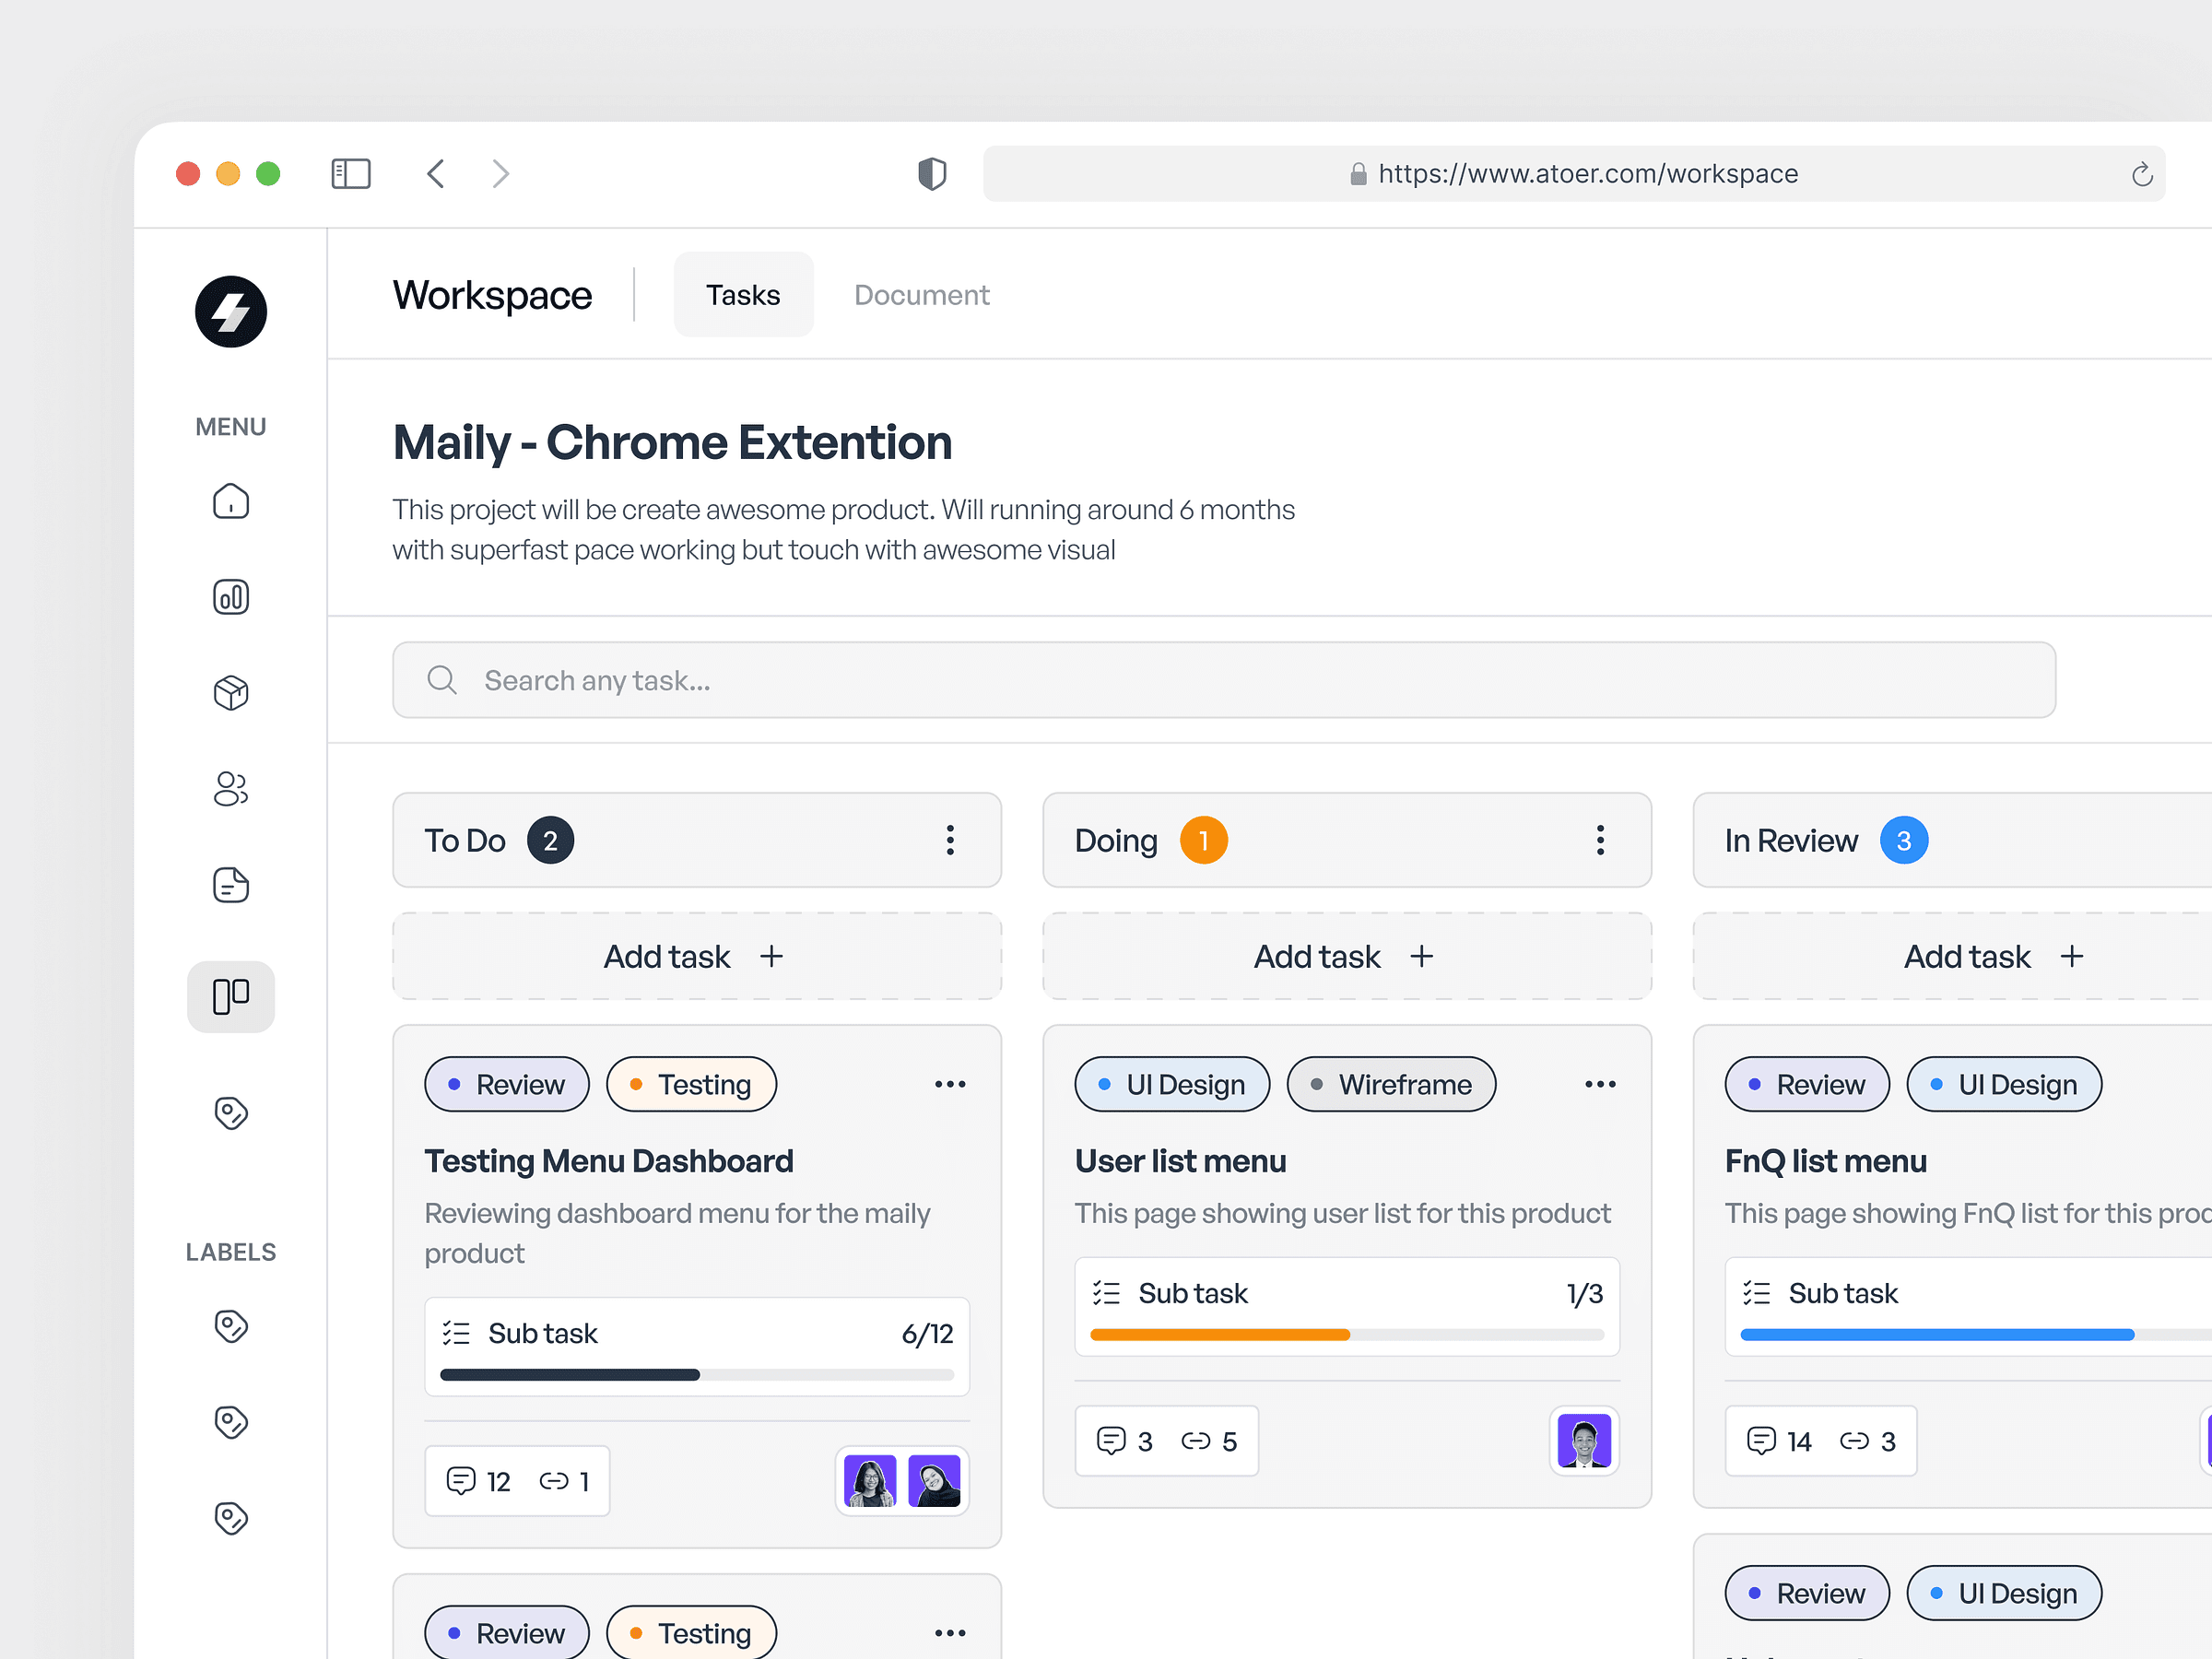
Task: Switch to the Tasks tab
Action: tap(740, 293)
